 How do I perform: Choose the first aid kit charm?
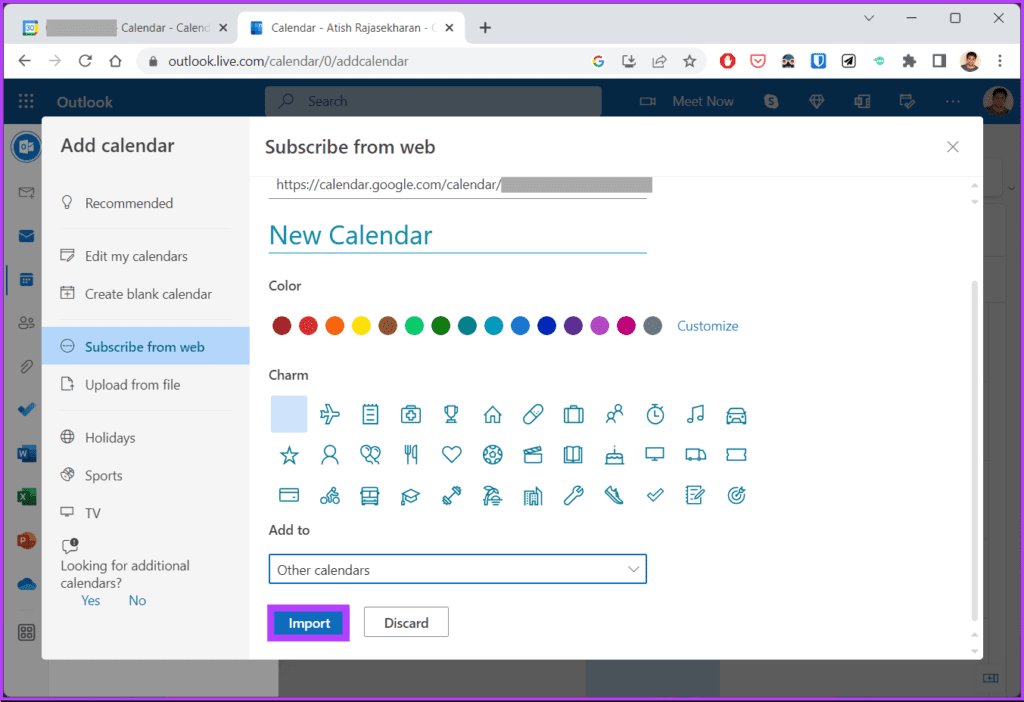click(411, 414)
